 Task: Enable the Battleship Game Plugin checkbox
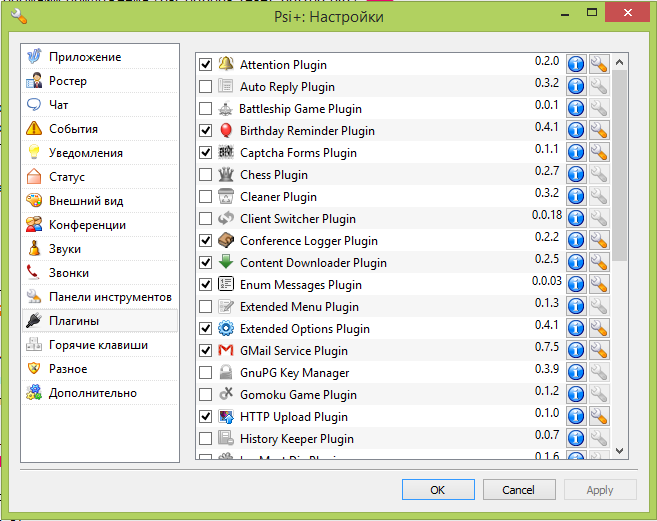[x=206, y=109]
